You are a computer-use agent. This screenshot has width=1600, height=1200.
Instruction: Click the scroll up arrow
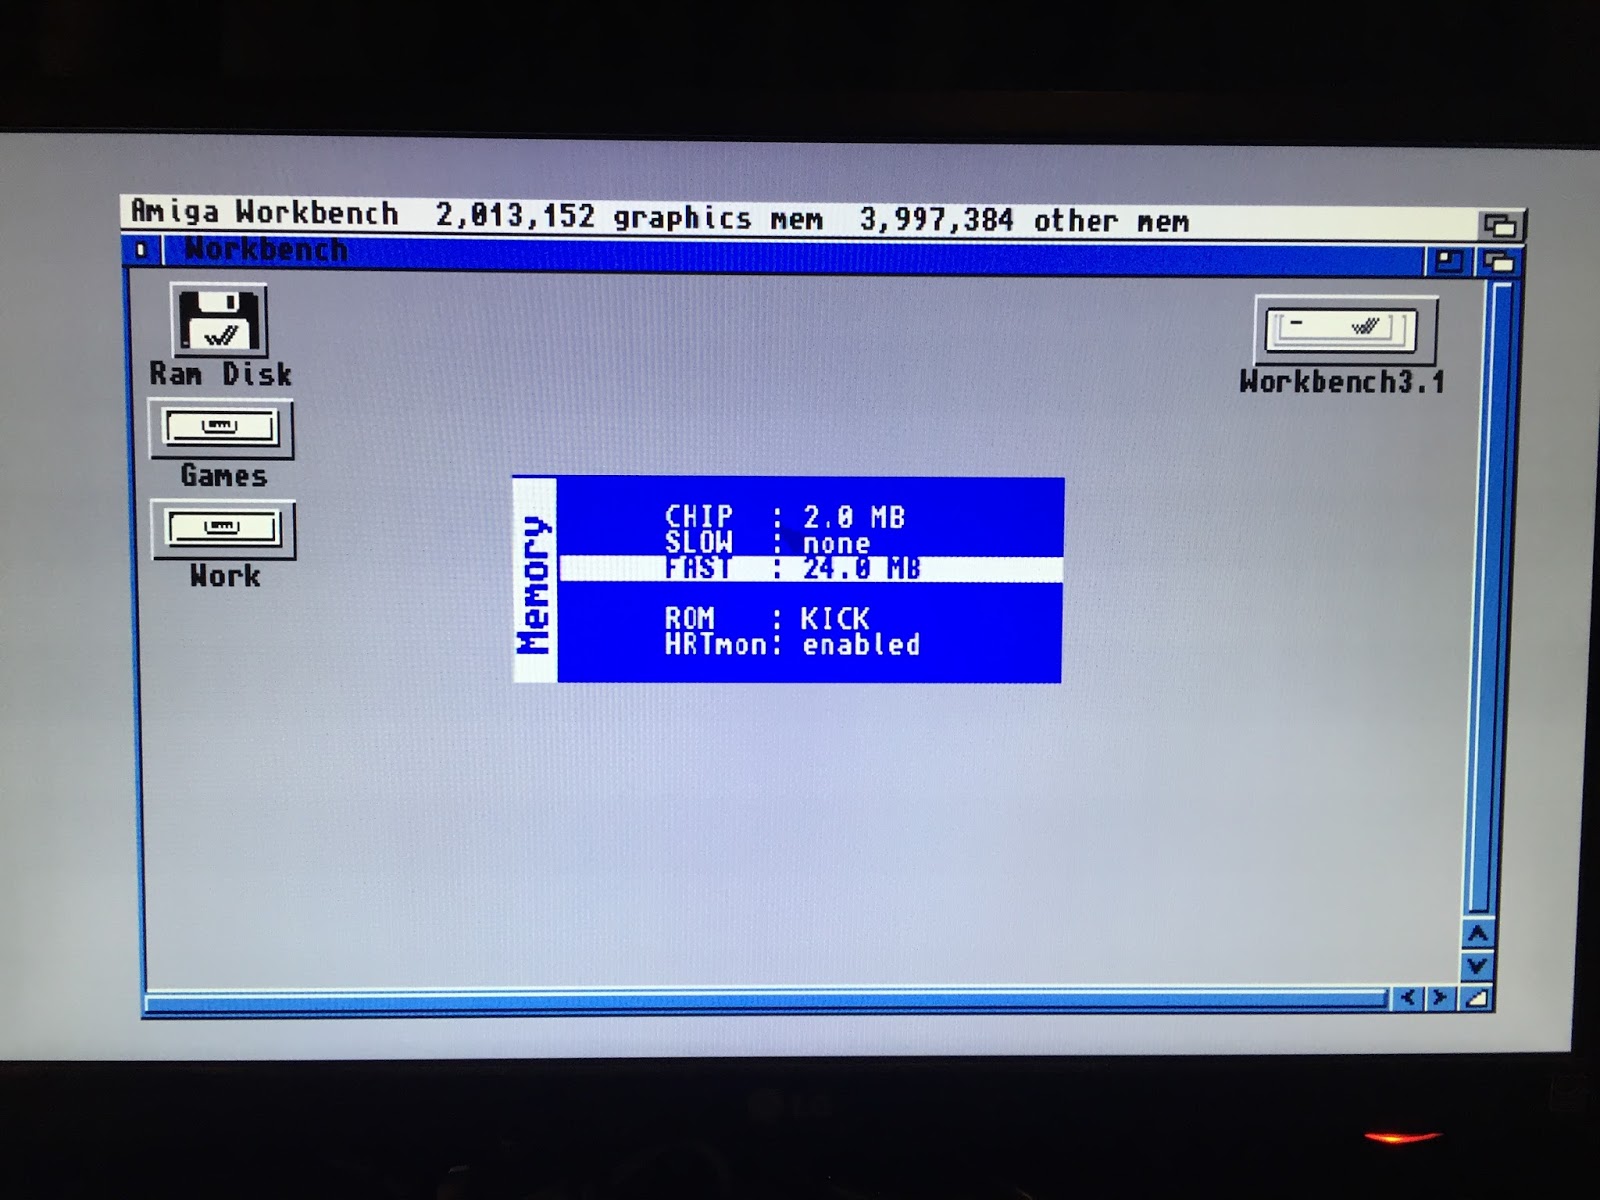pos(1477,934)
